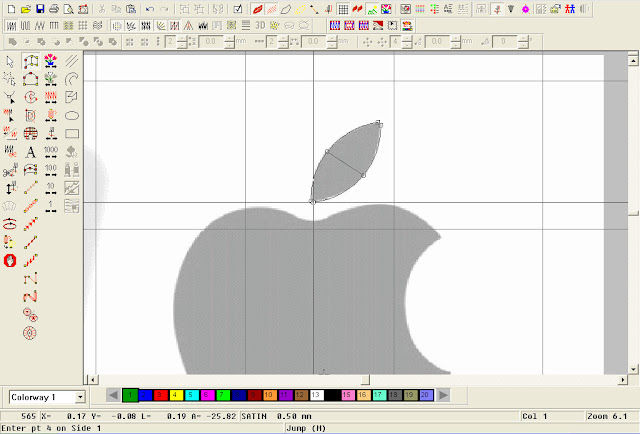Open a file with the yellow folder icon
This screenshot has height=434, width=640.
(x=25, y=9)
